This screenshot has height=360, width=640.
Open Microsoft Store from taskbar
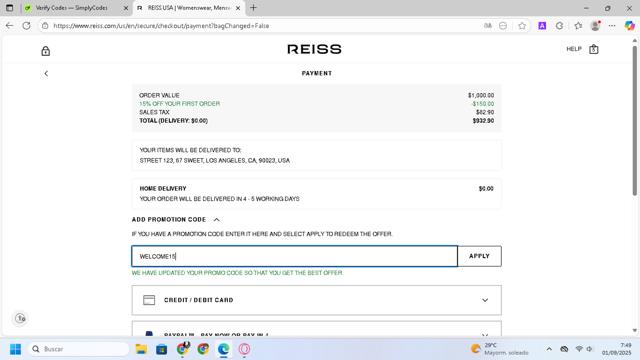[162, 349]
